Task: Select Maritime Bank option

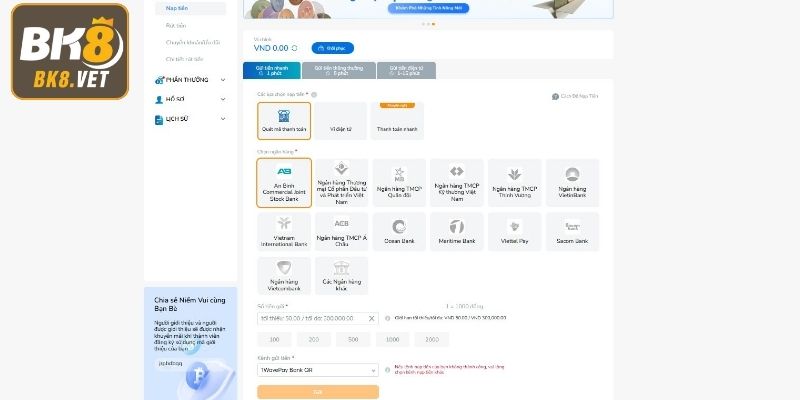Action: tap(457, 232)
